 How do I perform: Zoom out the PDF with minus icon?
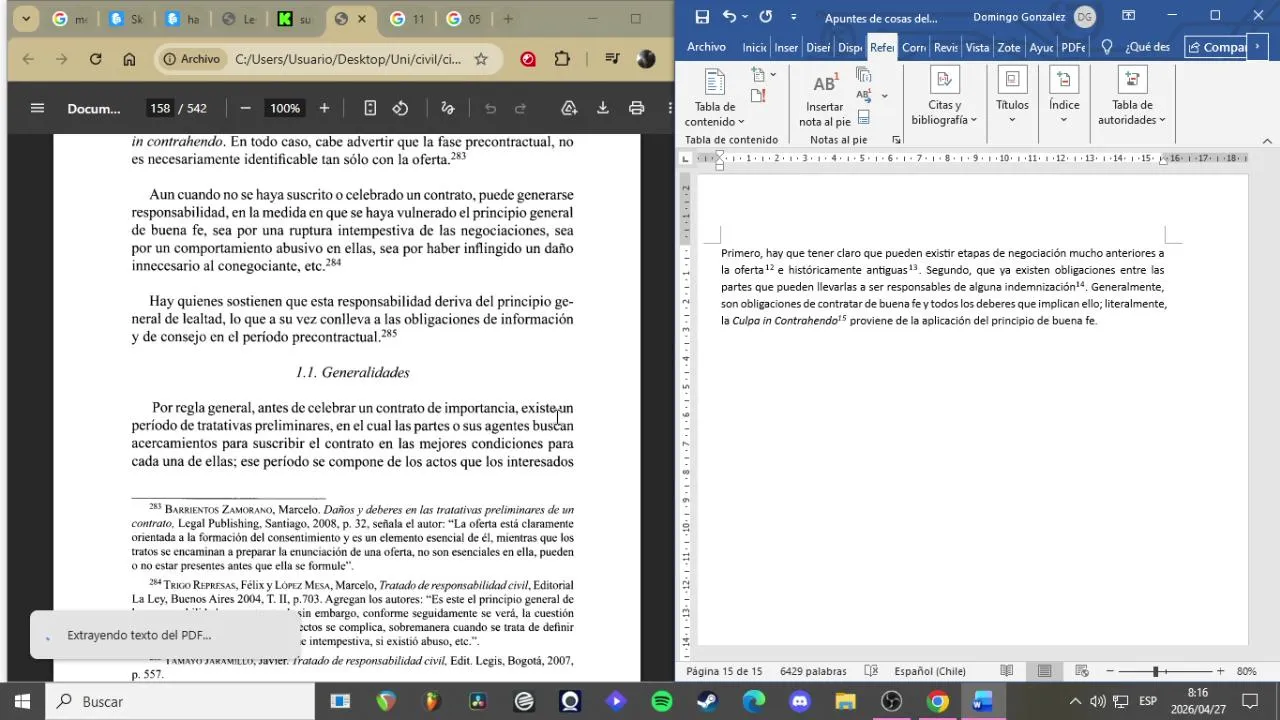pyautogui.click(x=246, y=108)
